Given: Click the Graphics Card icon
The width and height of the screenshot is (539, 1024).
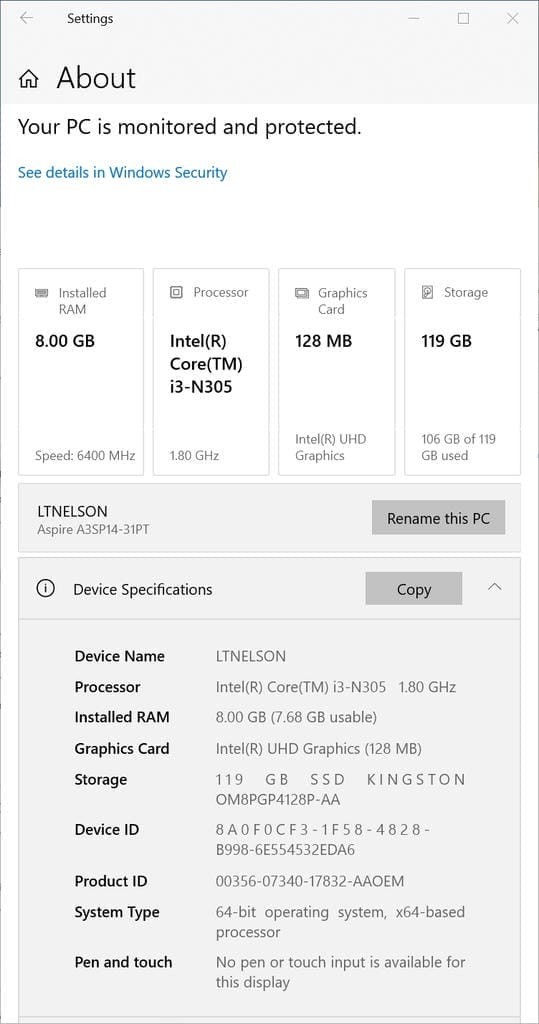Looking at the screenshot, I should [301, 293].
